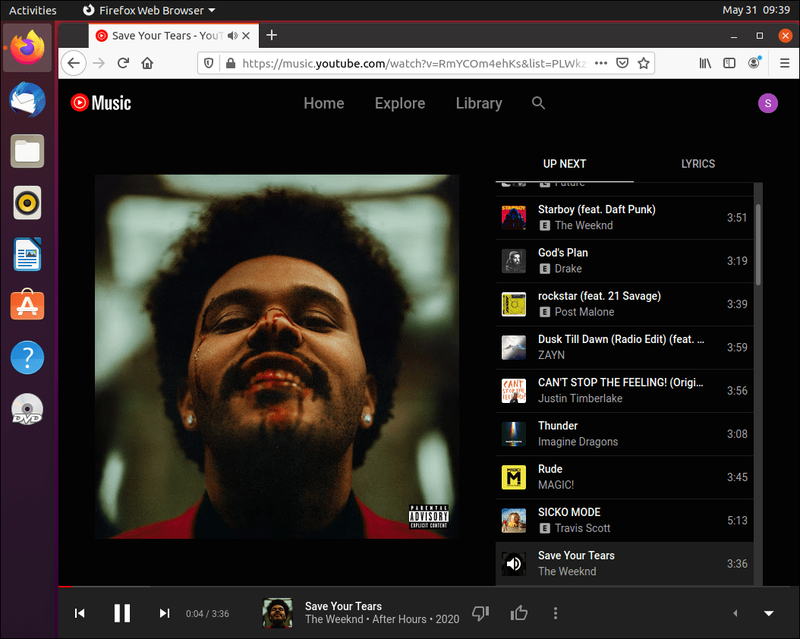The image size is (800, 639).
Task: Go to the YouTube Music logo home
Action: point(101,103)
